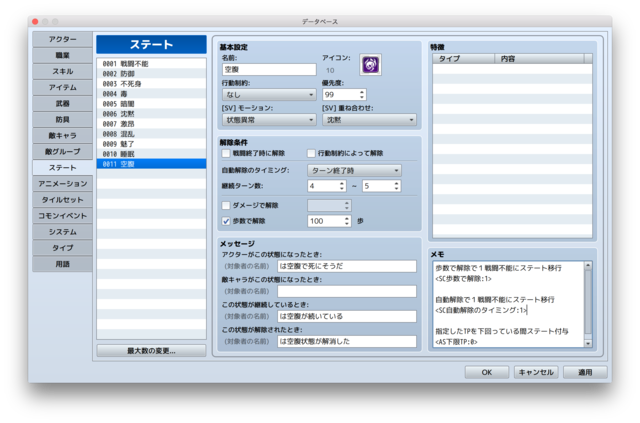Switch to コモンイベント tab
The width and height of the screenshot is (640, 423).
click(x=62, y=216)
